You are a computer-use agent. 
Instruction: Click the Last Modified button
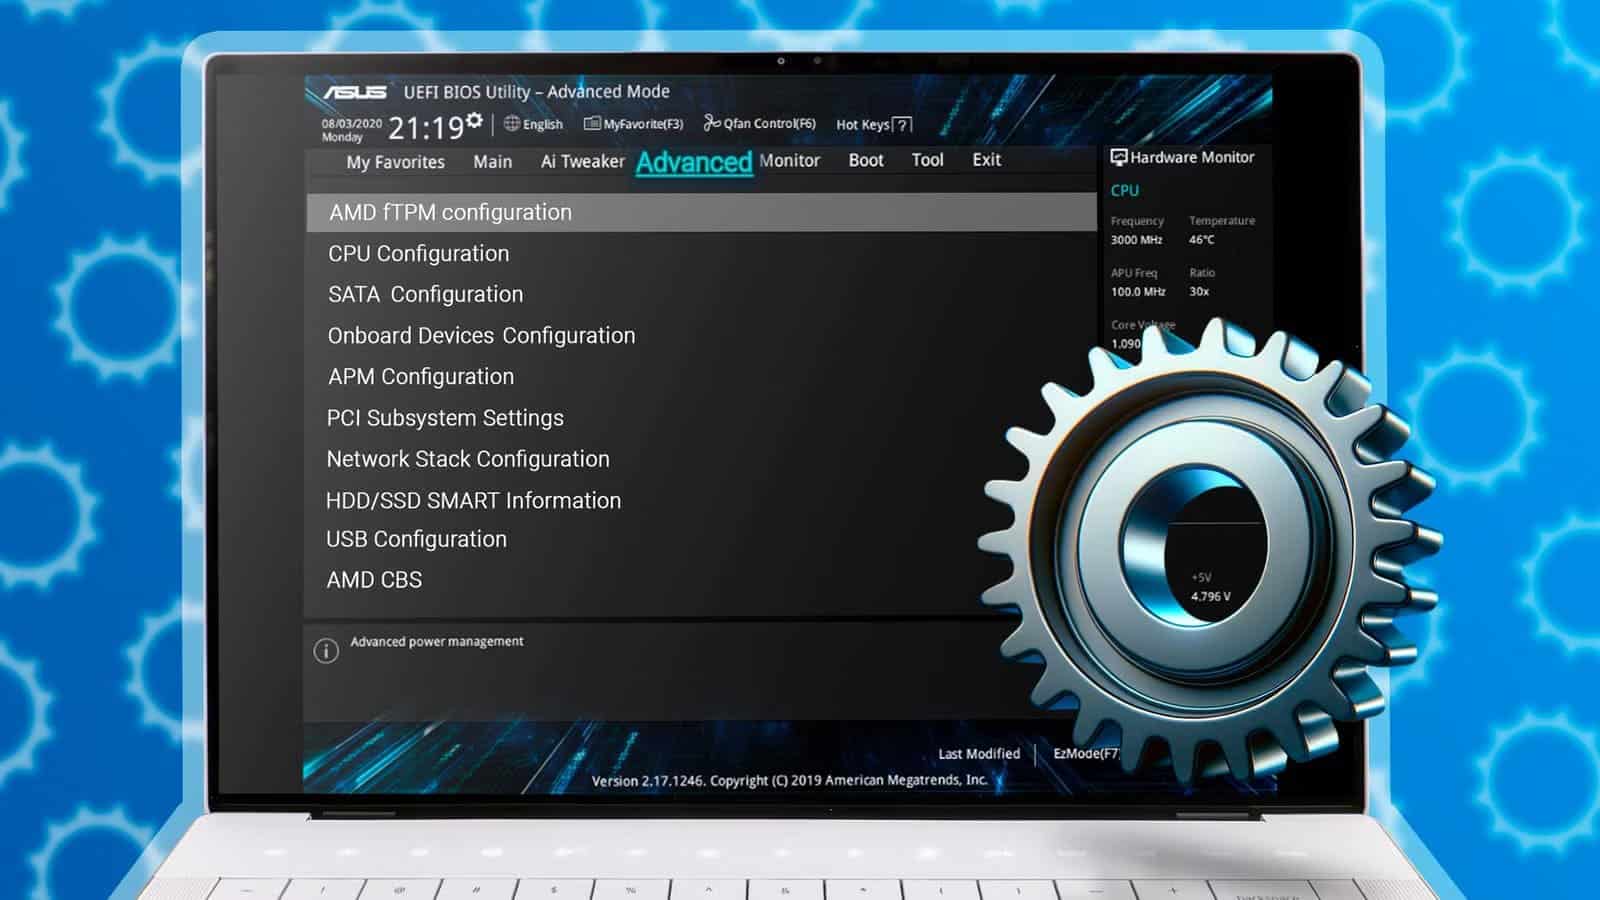coord(978,754)
